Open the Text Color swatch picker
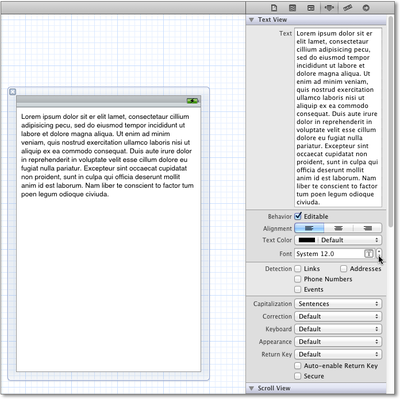Viewport: 400px width, 399px height. tap(307, 240)
